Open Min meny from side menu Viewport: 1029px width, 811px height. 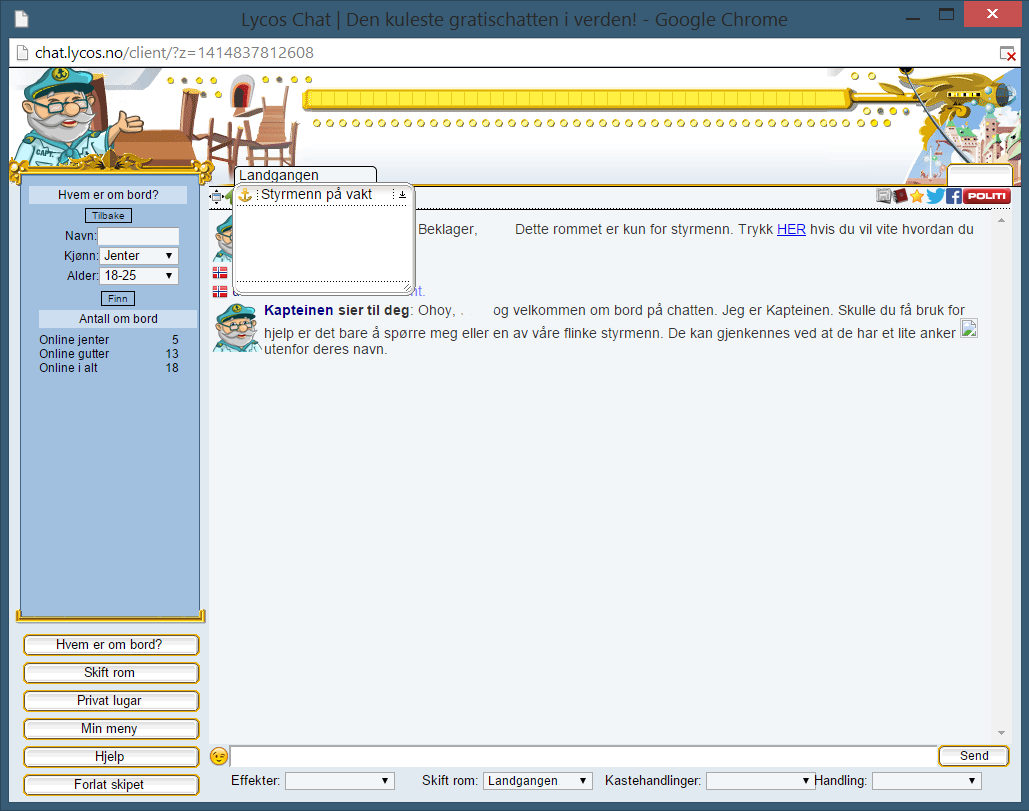[111, 729]
